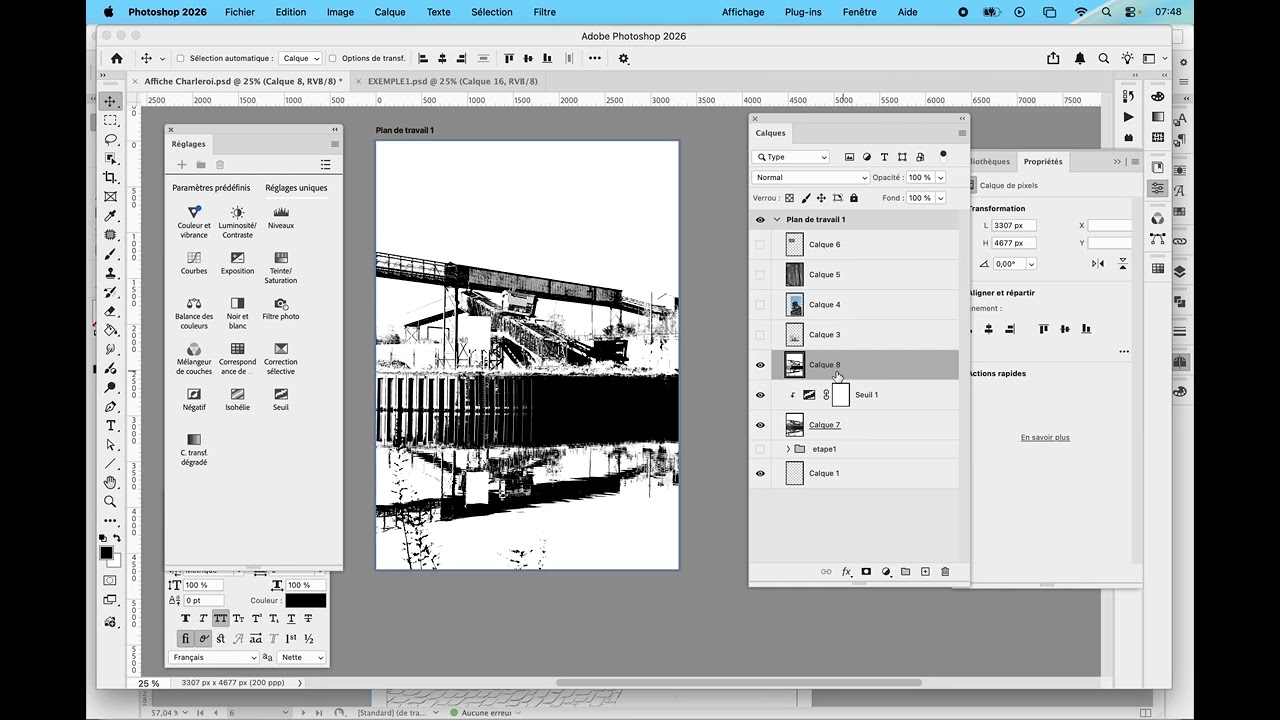Click the three-dots more align options

coord(1124,351)
